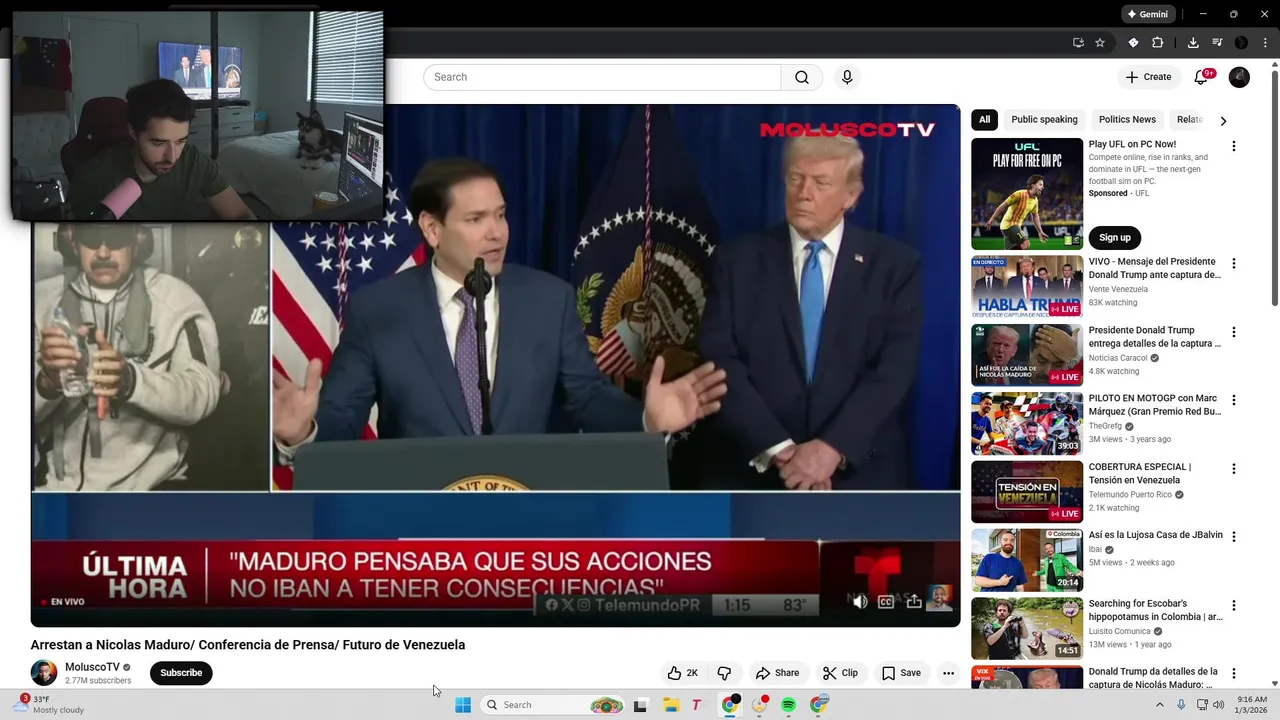Open Spotify from taskbar
1280x720 pixels.
click(x=788, y=705)
